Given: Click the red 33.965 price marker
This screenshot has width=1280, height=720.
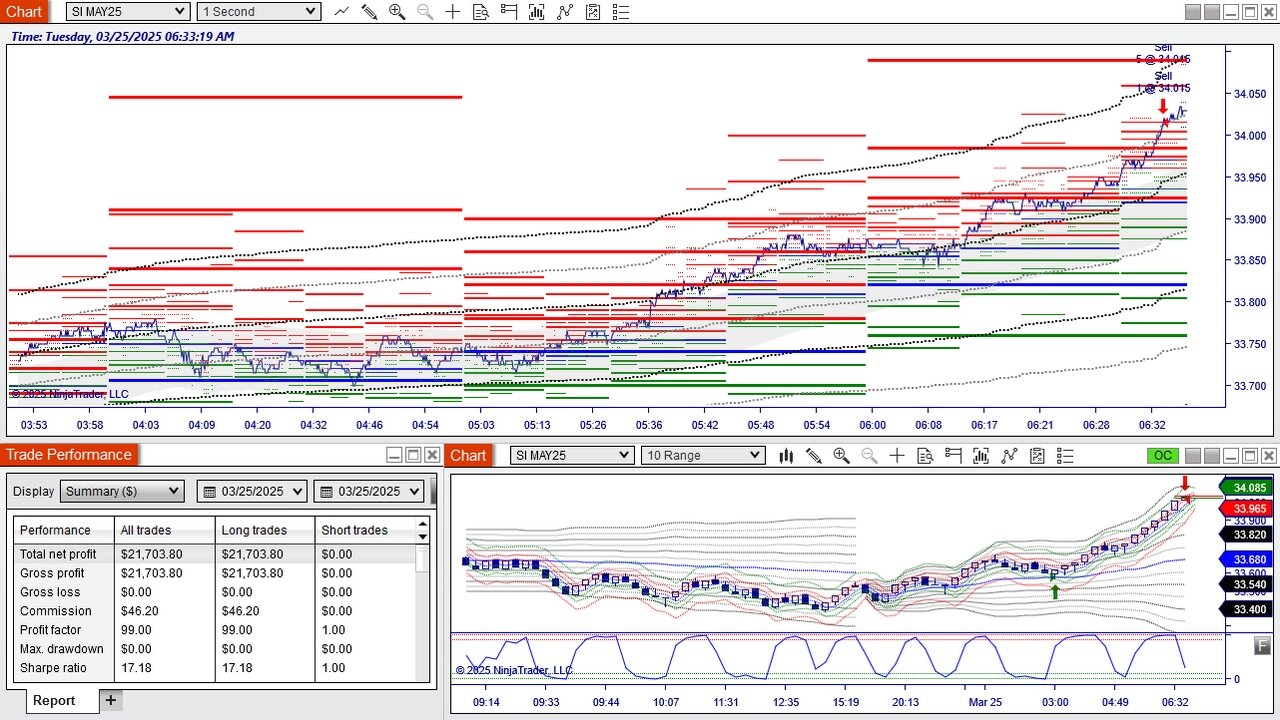Looking at the screenshot, I should [1248, 509].
